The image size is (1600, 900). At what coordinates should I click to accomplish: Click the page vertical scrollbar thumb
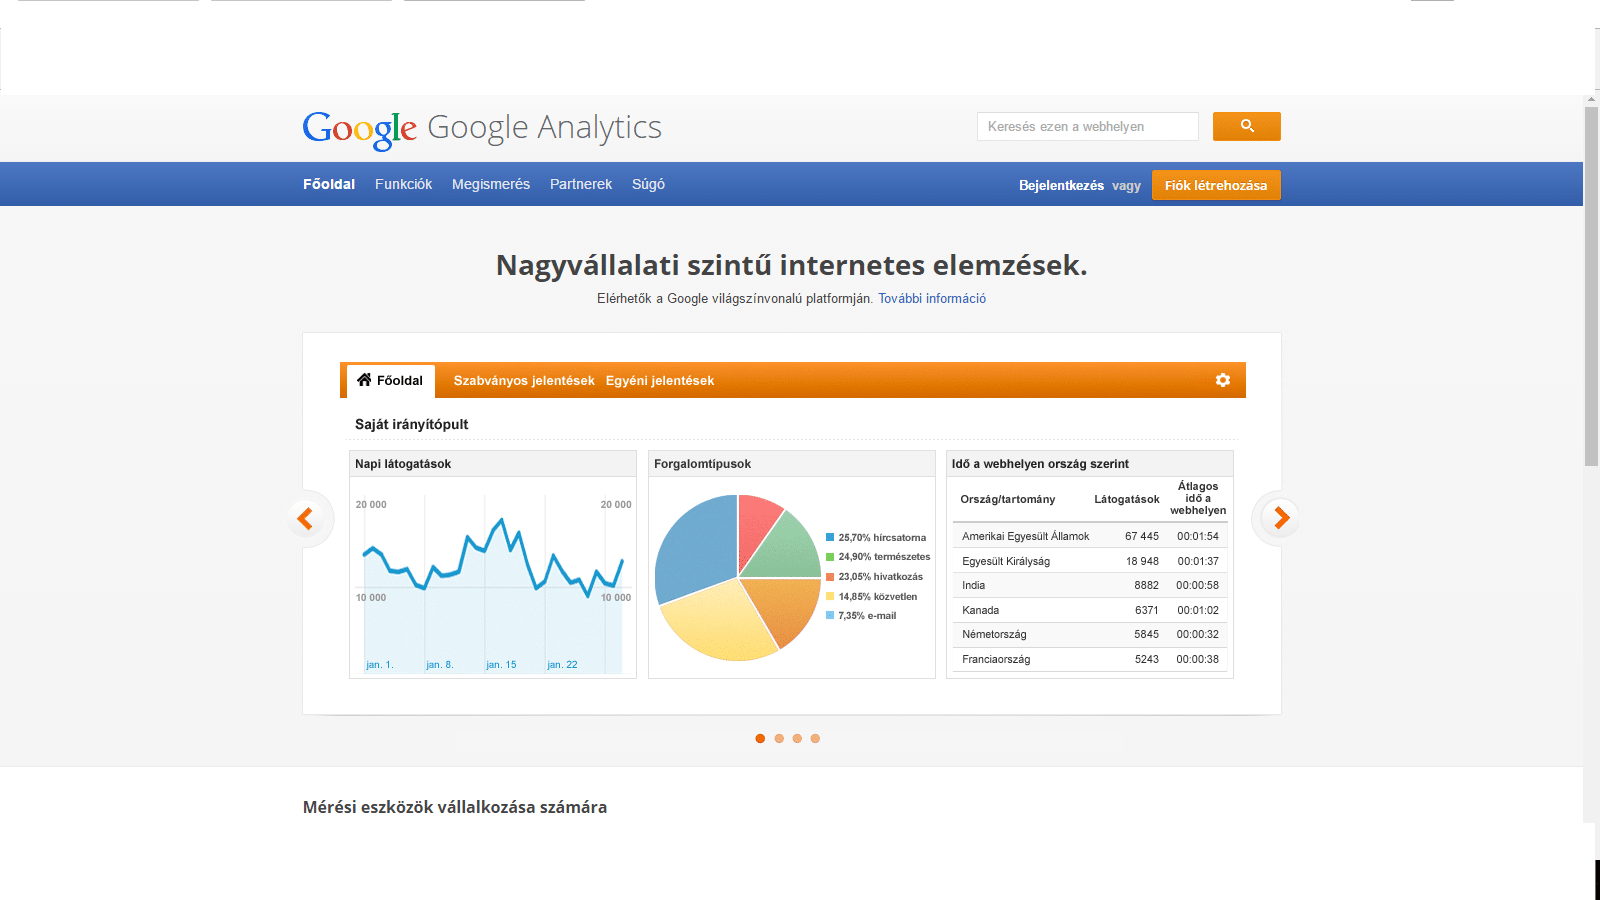[1591, 285]
